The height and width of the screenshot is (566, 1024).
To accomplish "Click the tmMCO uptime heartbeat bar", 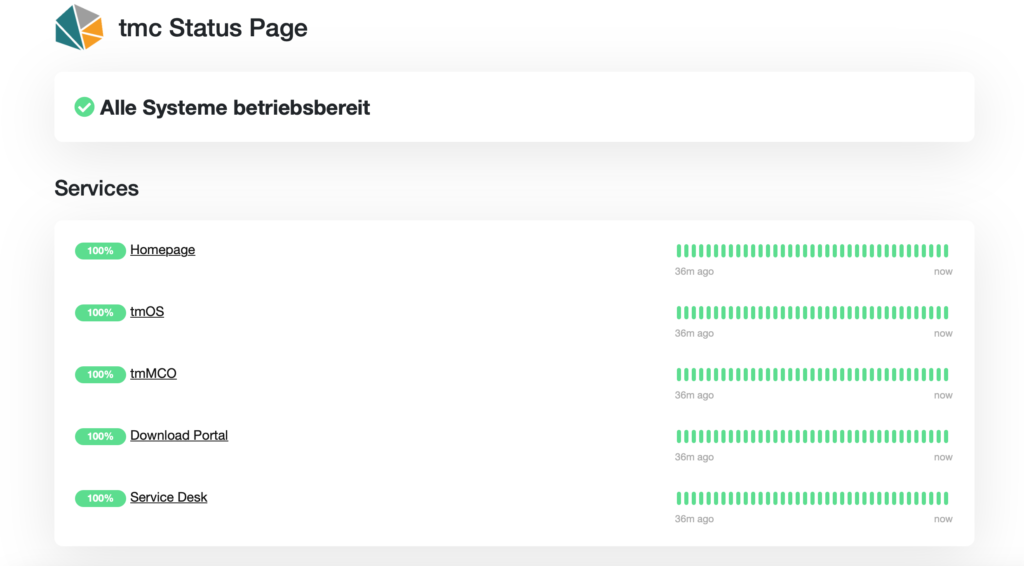I will pos(812,375).
